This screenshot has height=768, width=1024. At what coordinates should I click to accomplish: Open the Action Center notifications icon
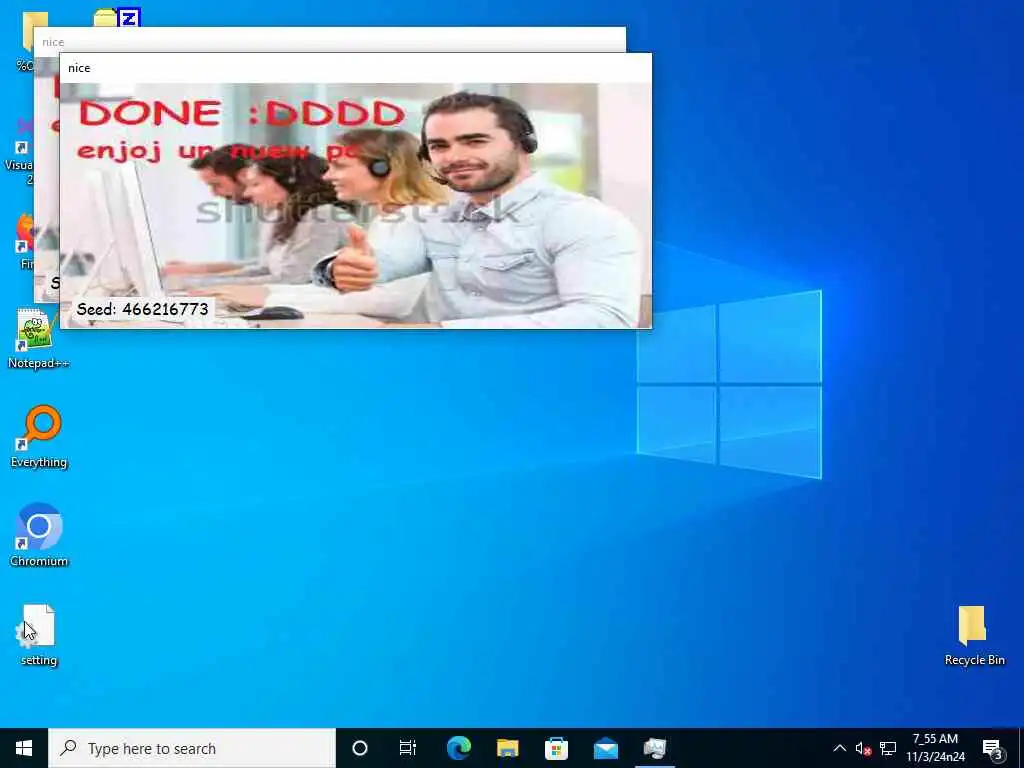[992, 748]
